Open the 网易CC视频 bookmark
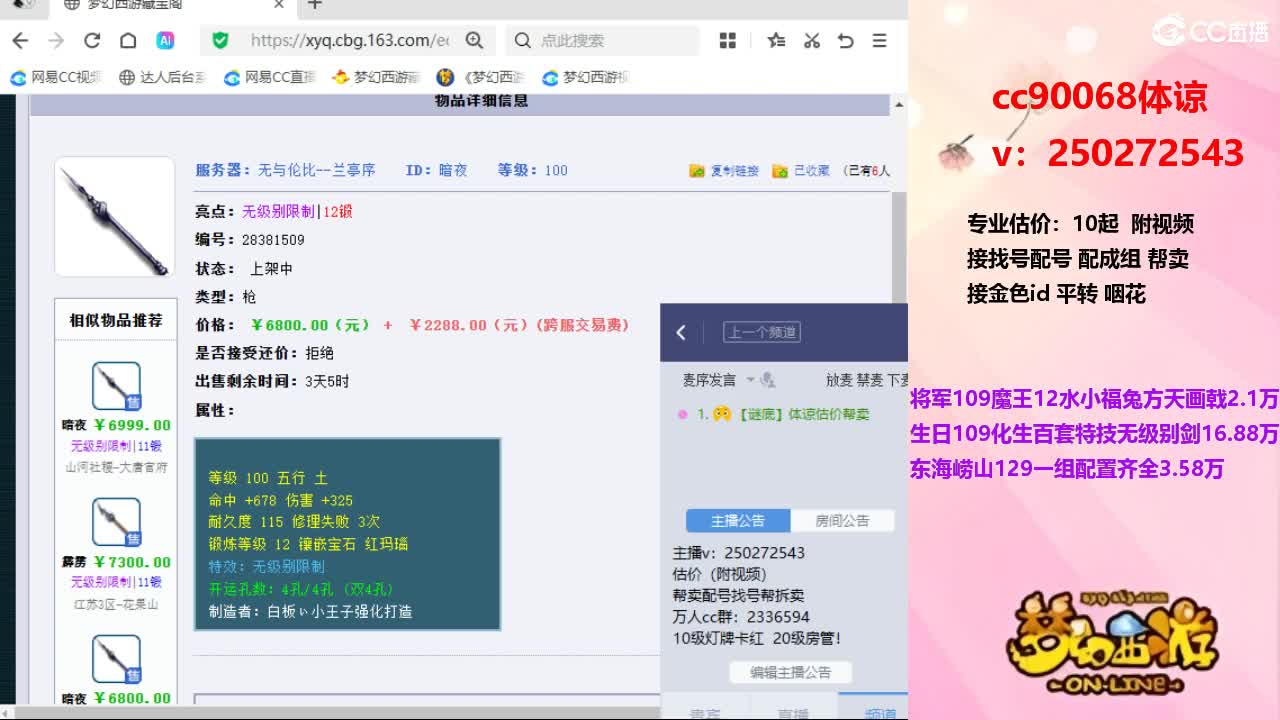Screen dimensions: 1280x720 58,77
